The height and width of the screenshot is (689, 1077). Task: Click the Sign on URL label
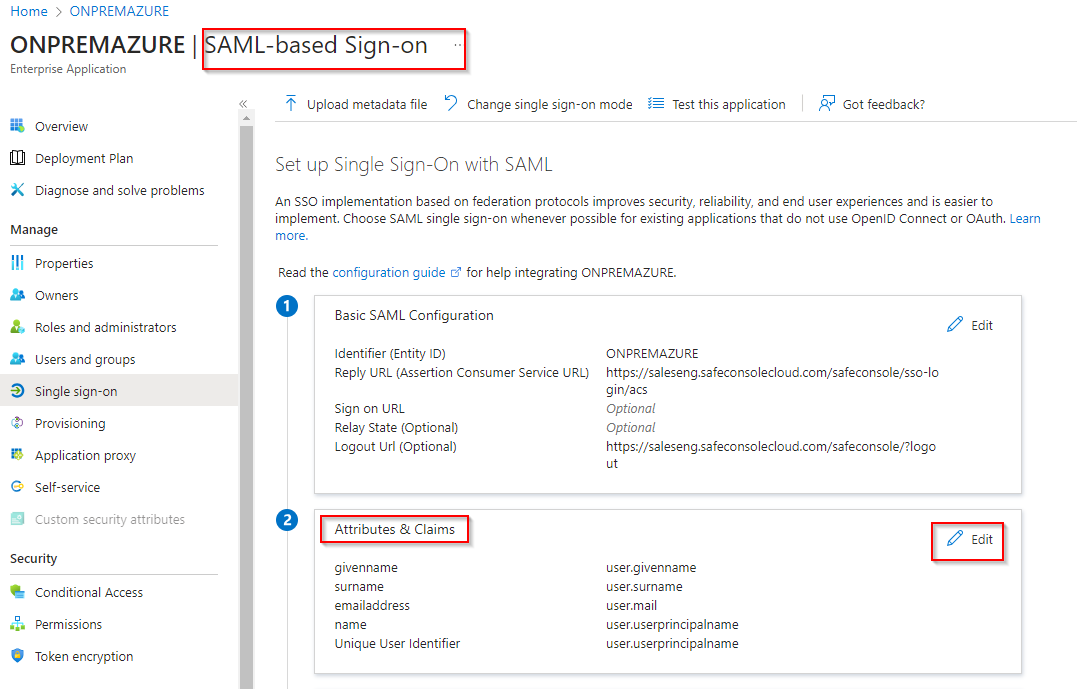click(370, 408)
